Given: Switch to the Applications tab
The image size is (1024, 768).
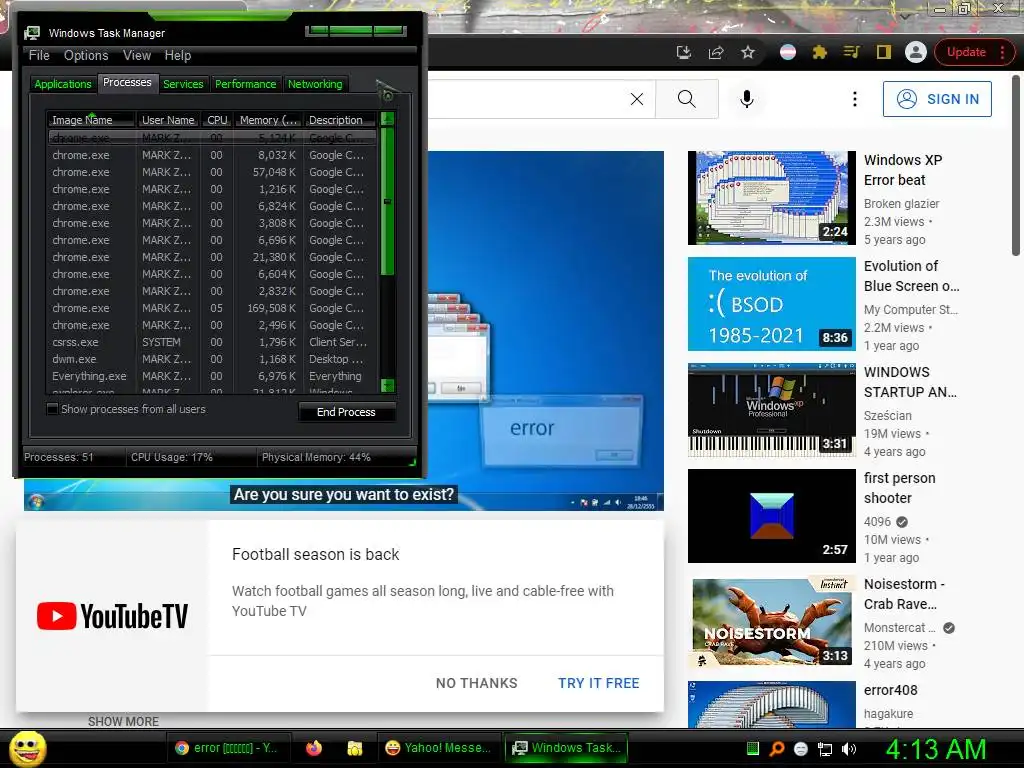Looking at the screenshot, I should 63,84.
